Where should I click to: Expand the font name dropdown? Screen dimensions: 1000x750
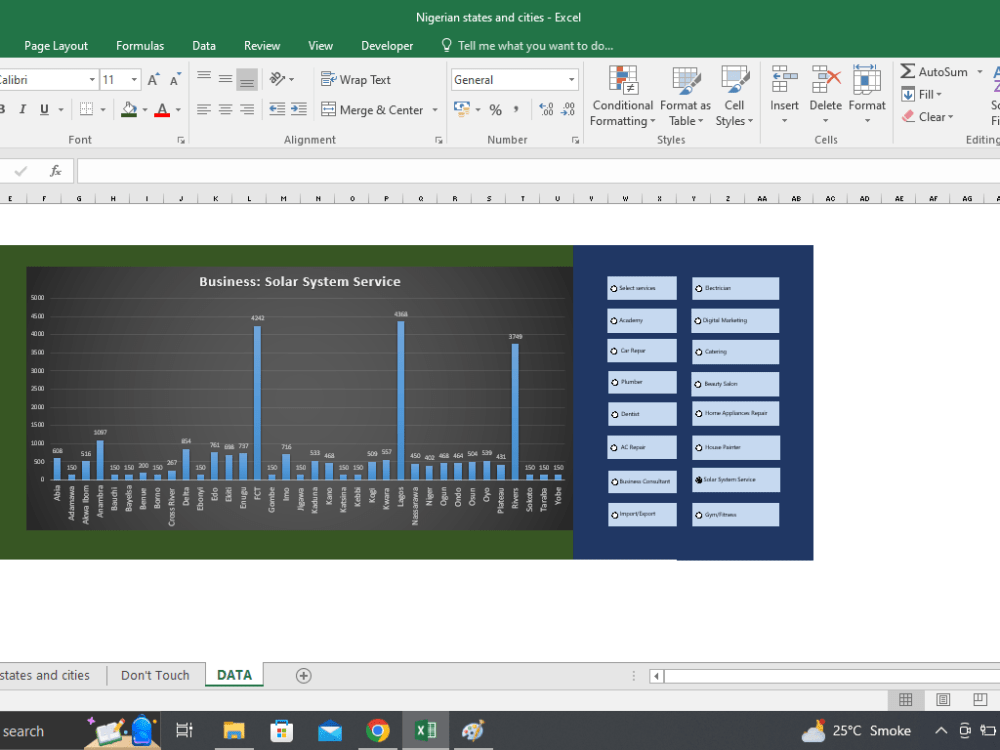click(x=92, y=80)
